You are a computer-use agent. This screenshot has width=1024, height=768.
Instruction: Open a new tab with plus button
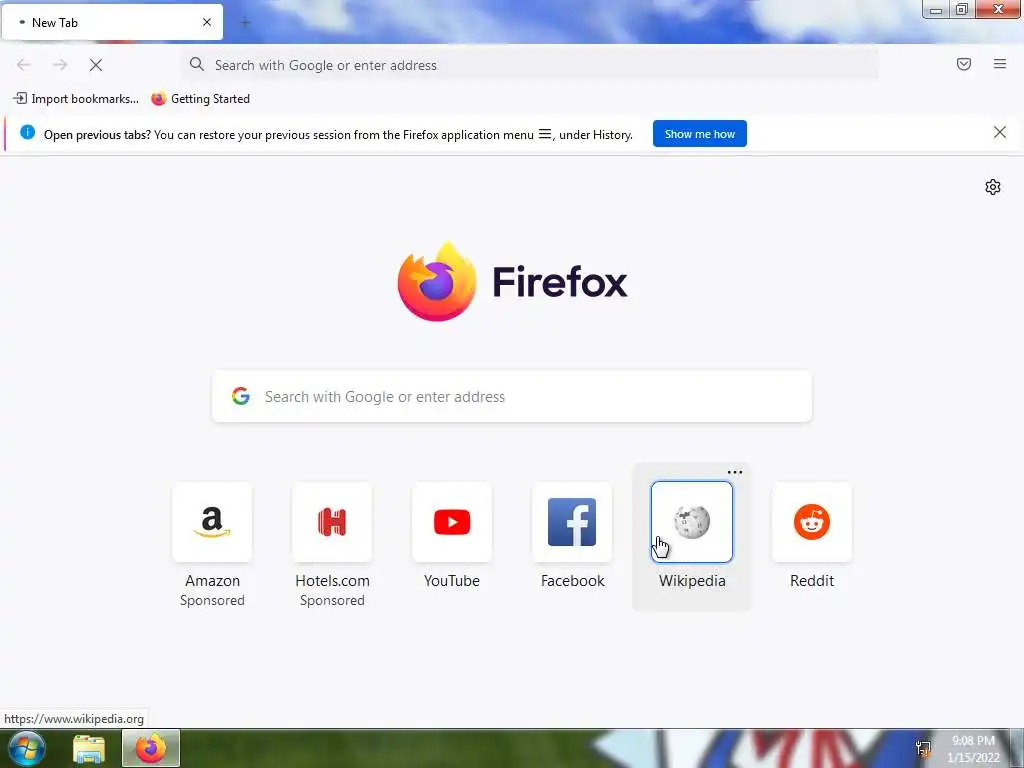pos(245,23)
